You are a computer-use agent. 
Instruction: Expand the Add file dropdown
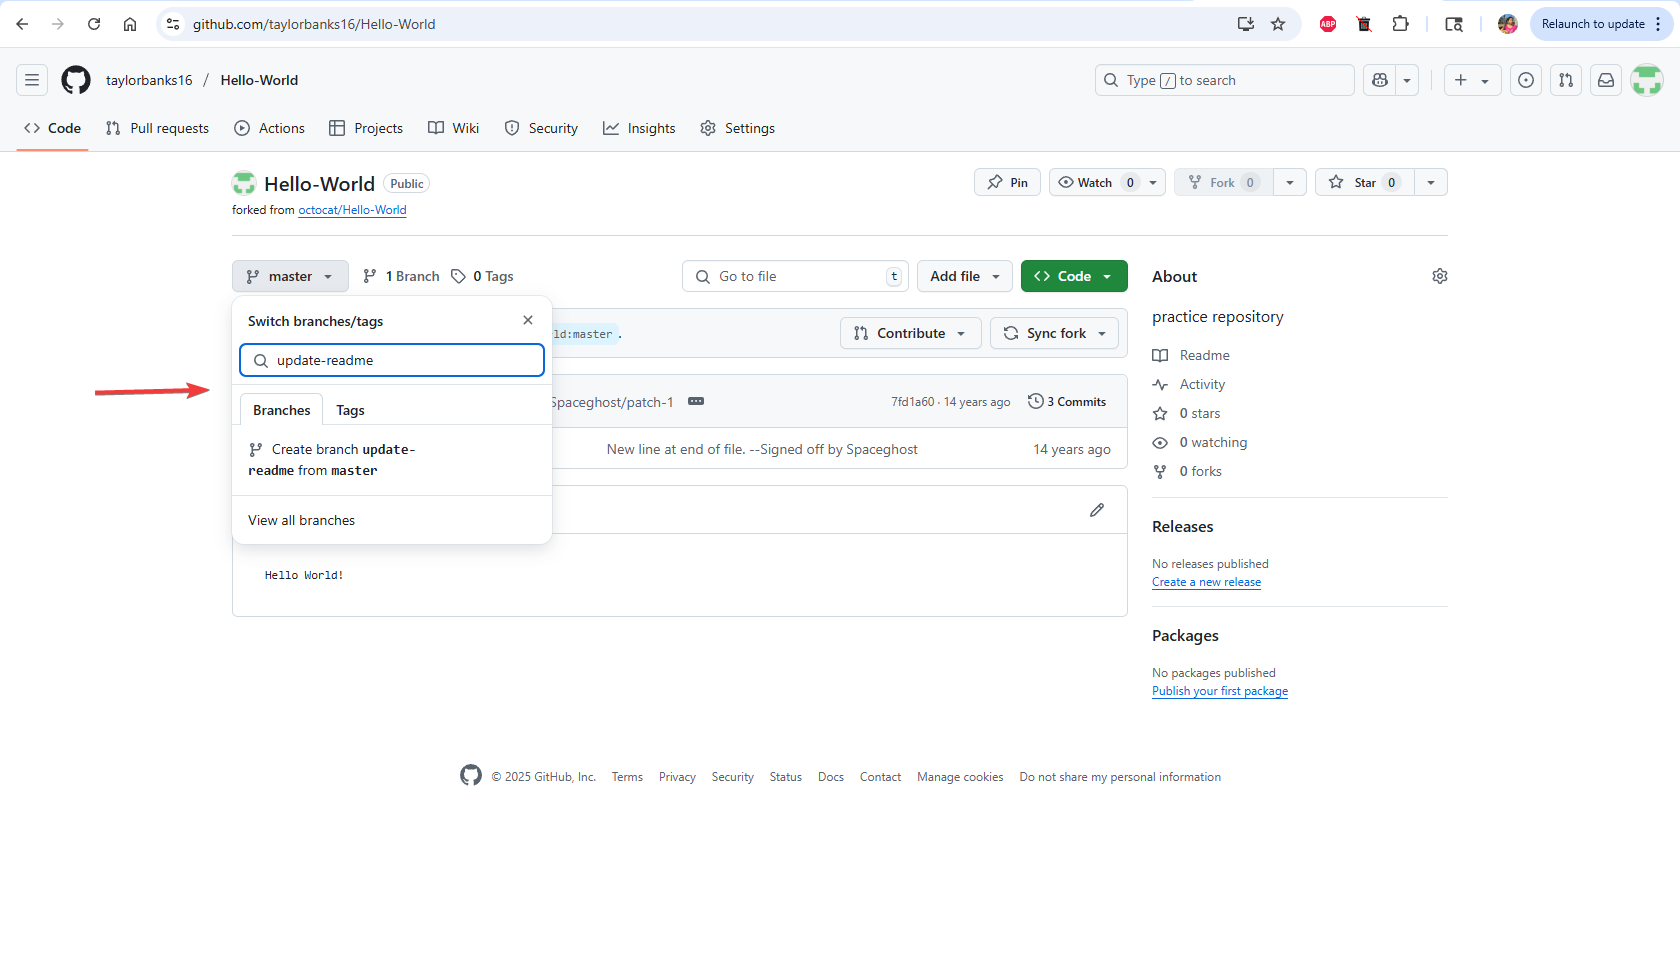[x=965, y=276]
